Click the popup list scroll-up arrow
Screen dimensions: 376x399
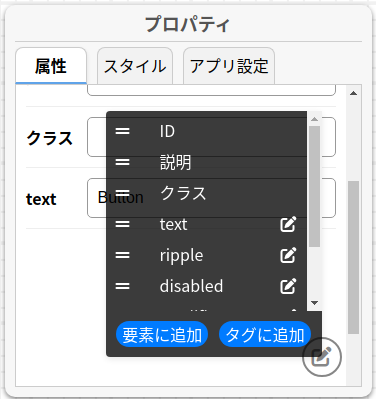314,119
